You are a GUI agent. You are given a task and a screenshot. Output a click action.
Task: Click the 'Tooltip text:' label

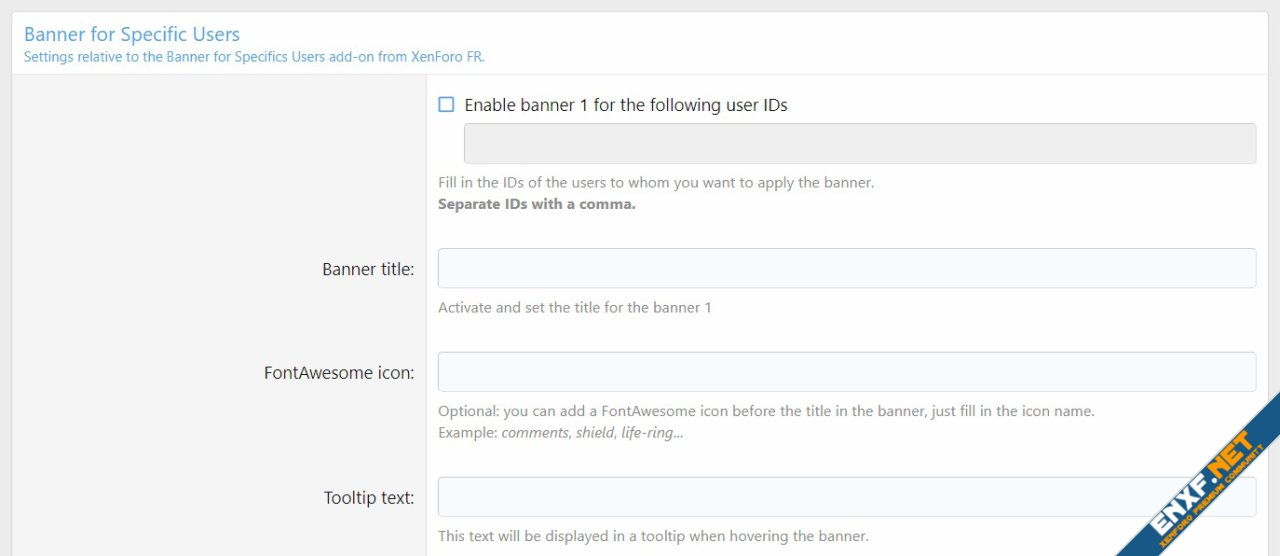pos(368,497)
